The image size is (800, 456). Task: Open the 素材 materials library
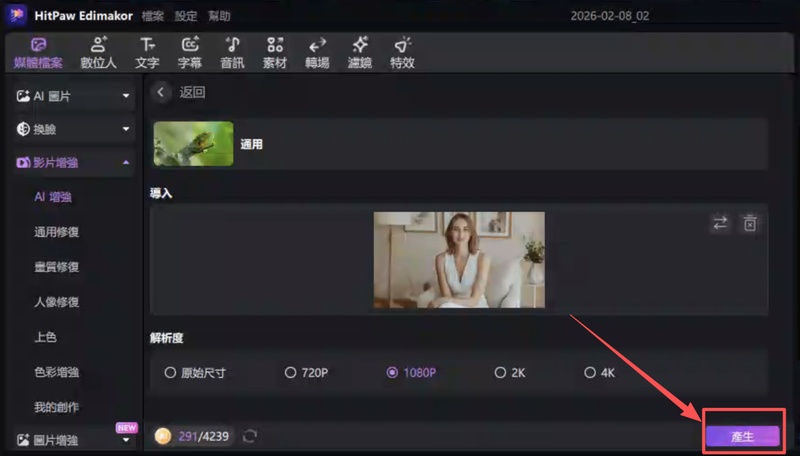(x=275, y=53)
